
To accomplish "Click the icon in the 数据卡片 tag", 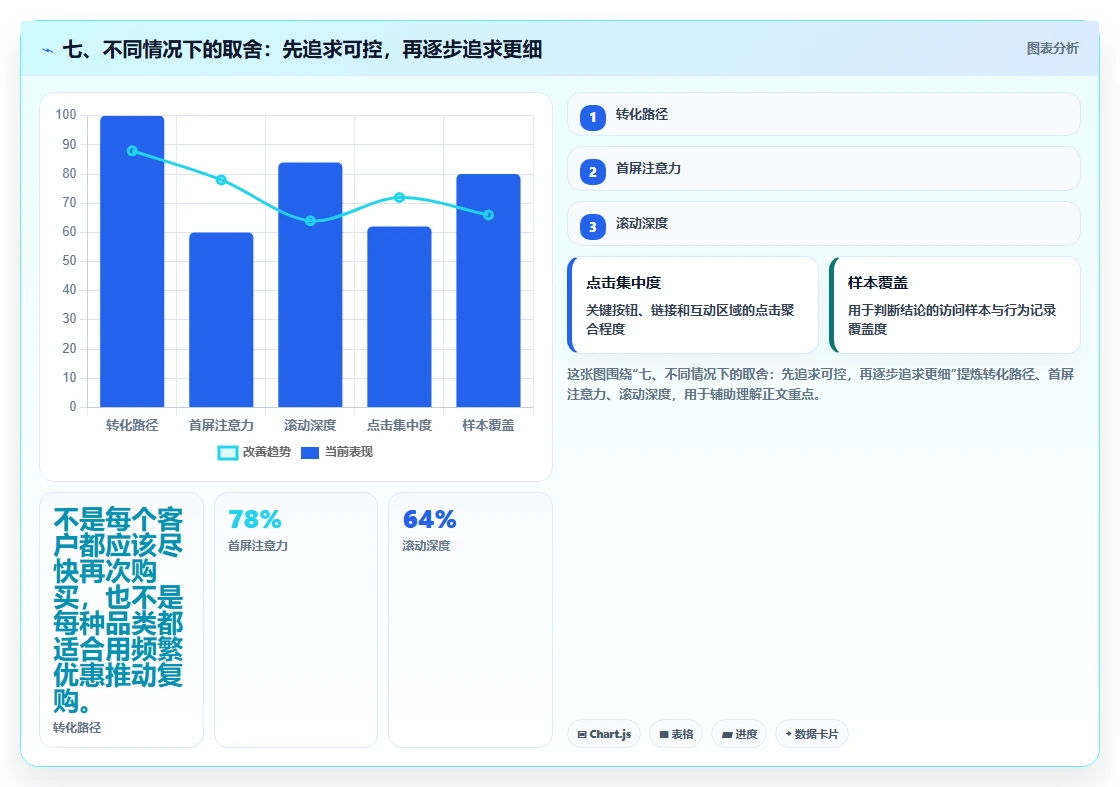I will [789, 733].
